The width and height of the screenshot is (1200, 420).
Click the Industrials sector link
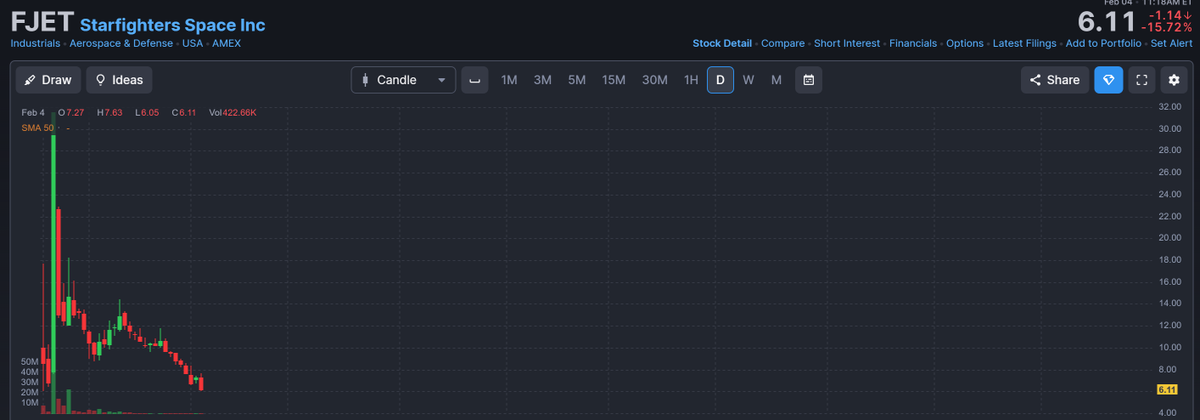click(35, 44)
